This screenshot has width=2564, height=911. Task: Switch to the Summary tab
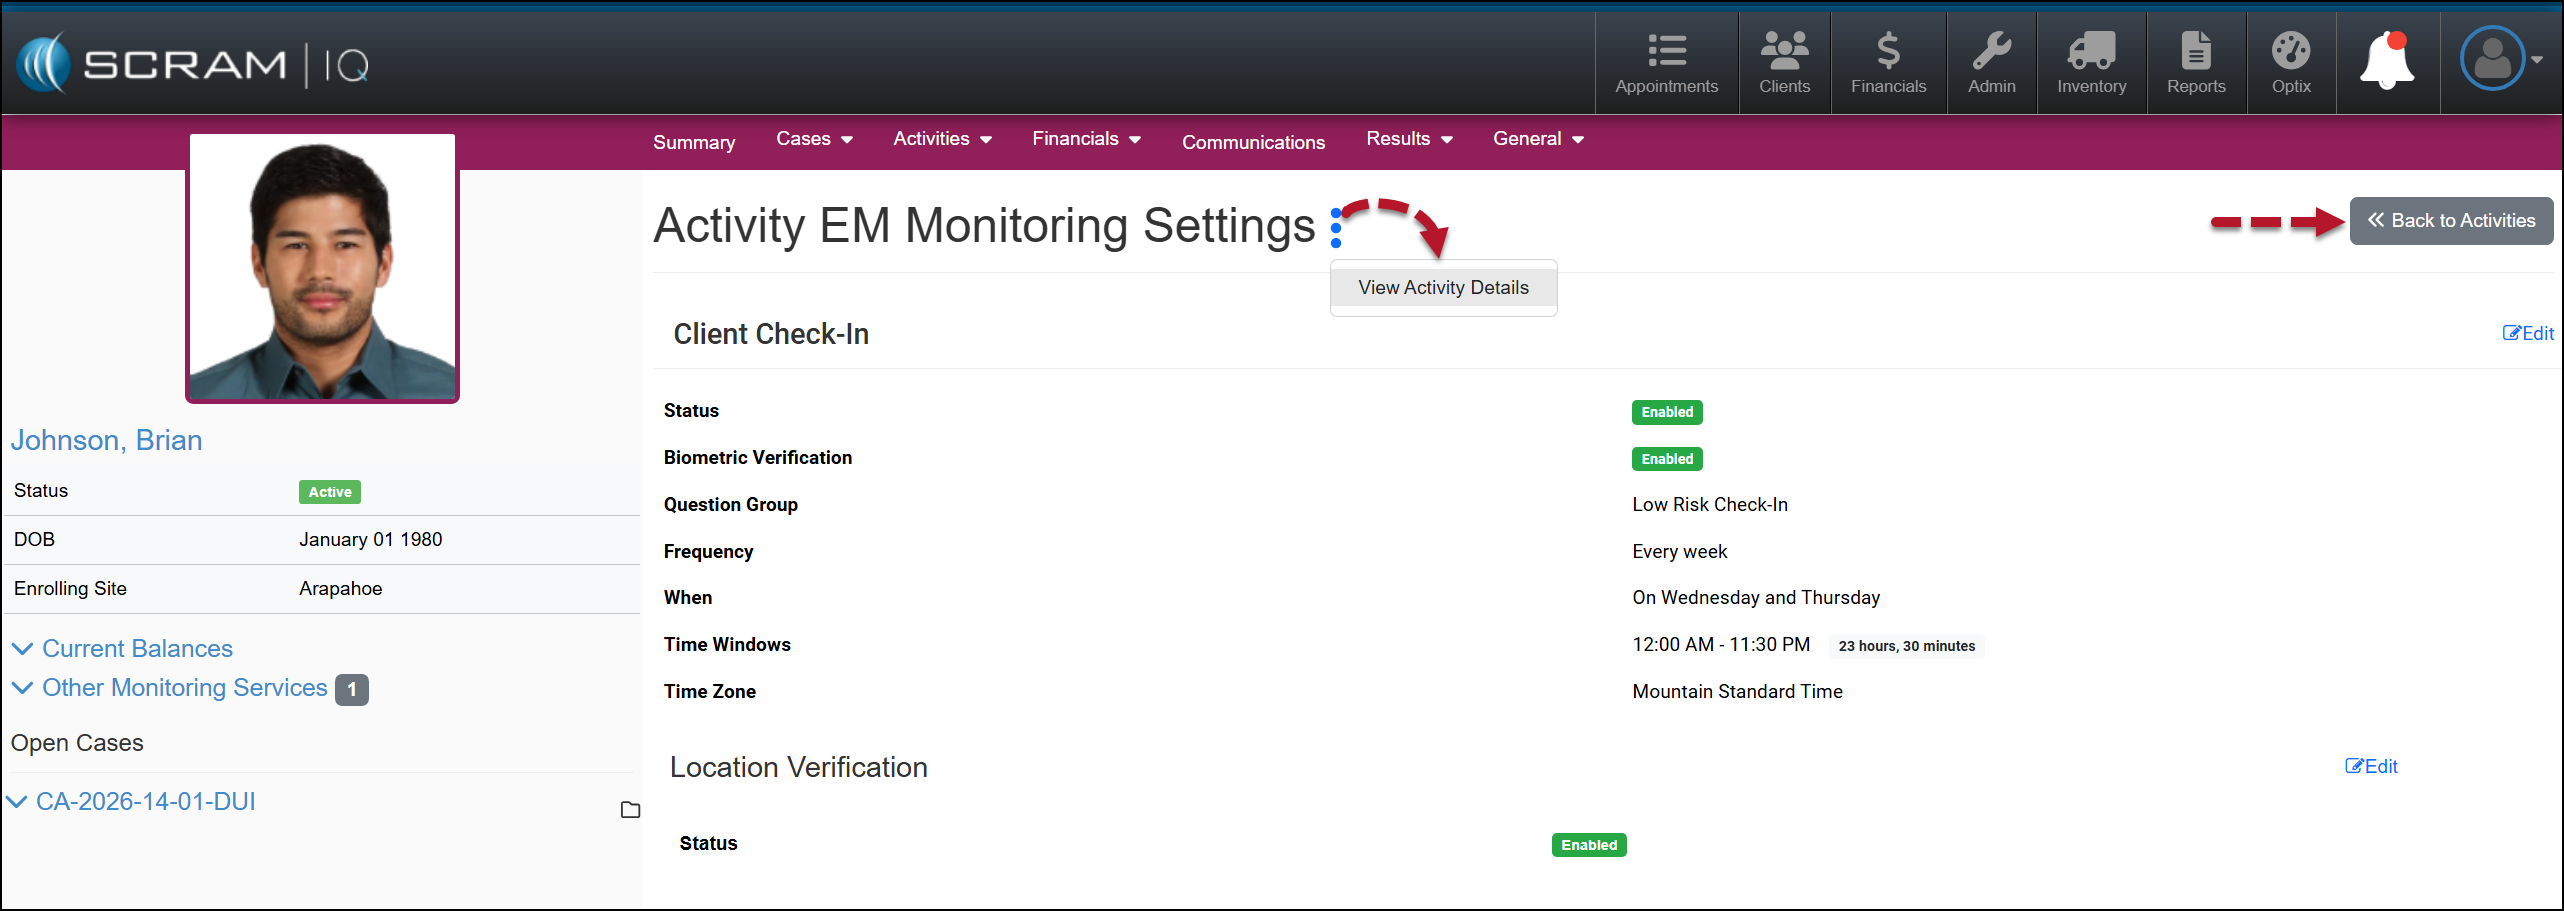pos(694,142)
